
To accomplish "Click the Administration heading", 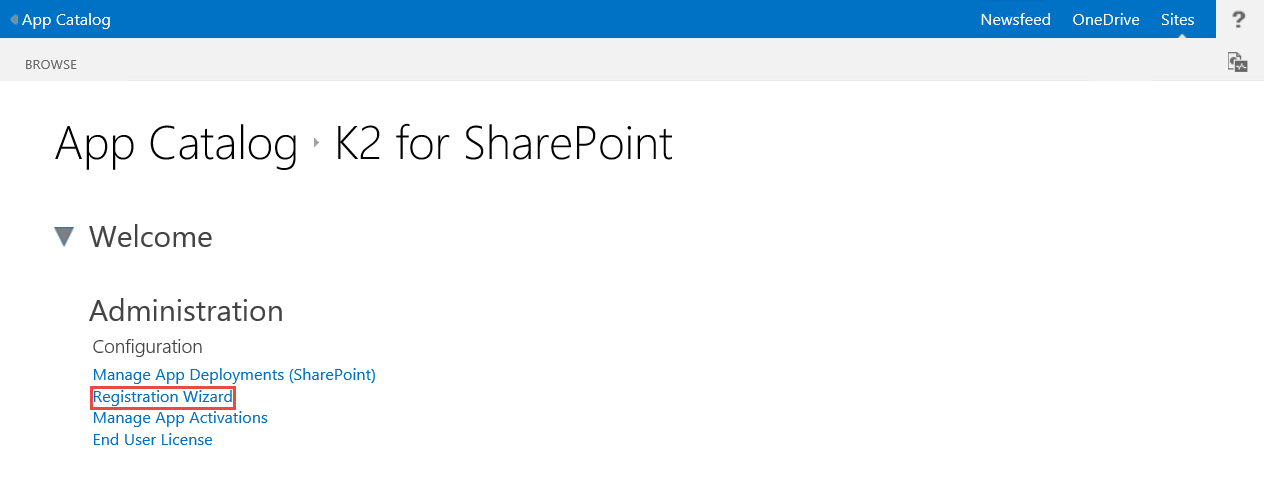I will (186, 311).
